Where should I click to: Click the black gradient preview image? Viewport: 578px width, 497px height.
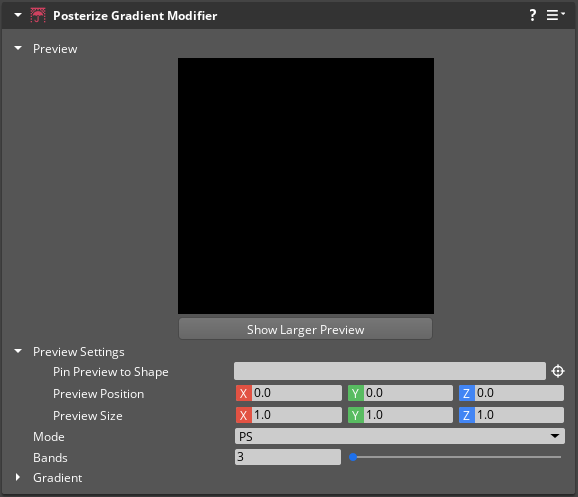tap(306, 186)
